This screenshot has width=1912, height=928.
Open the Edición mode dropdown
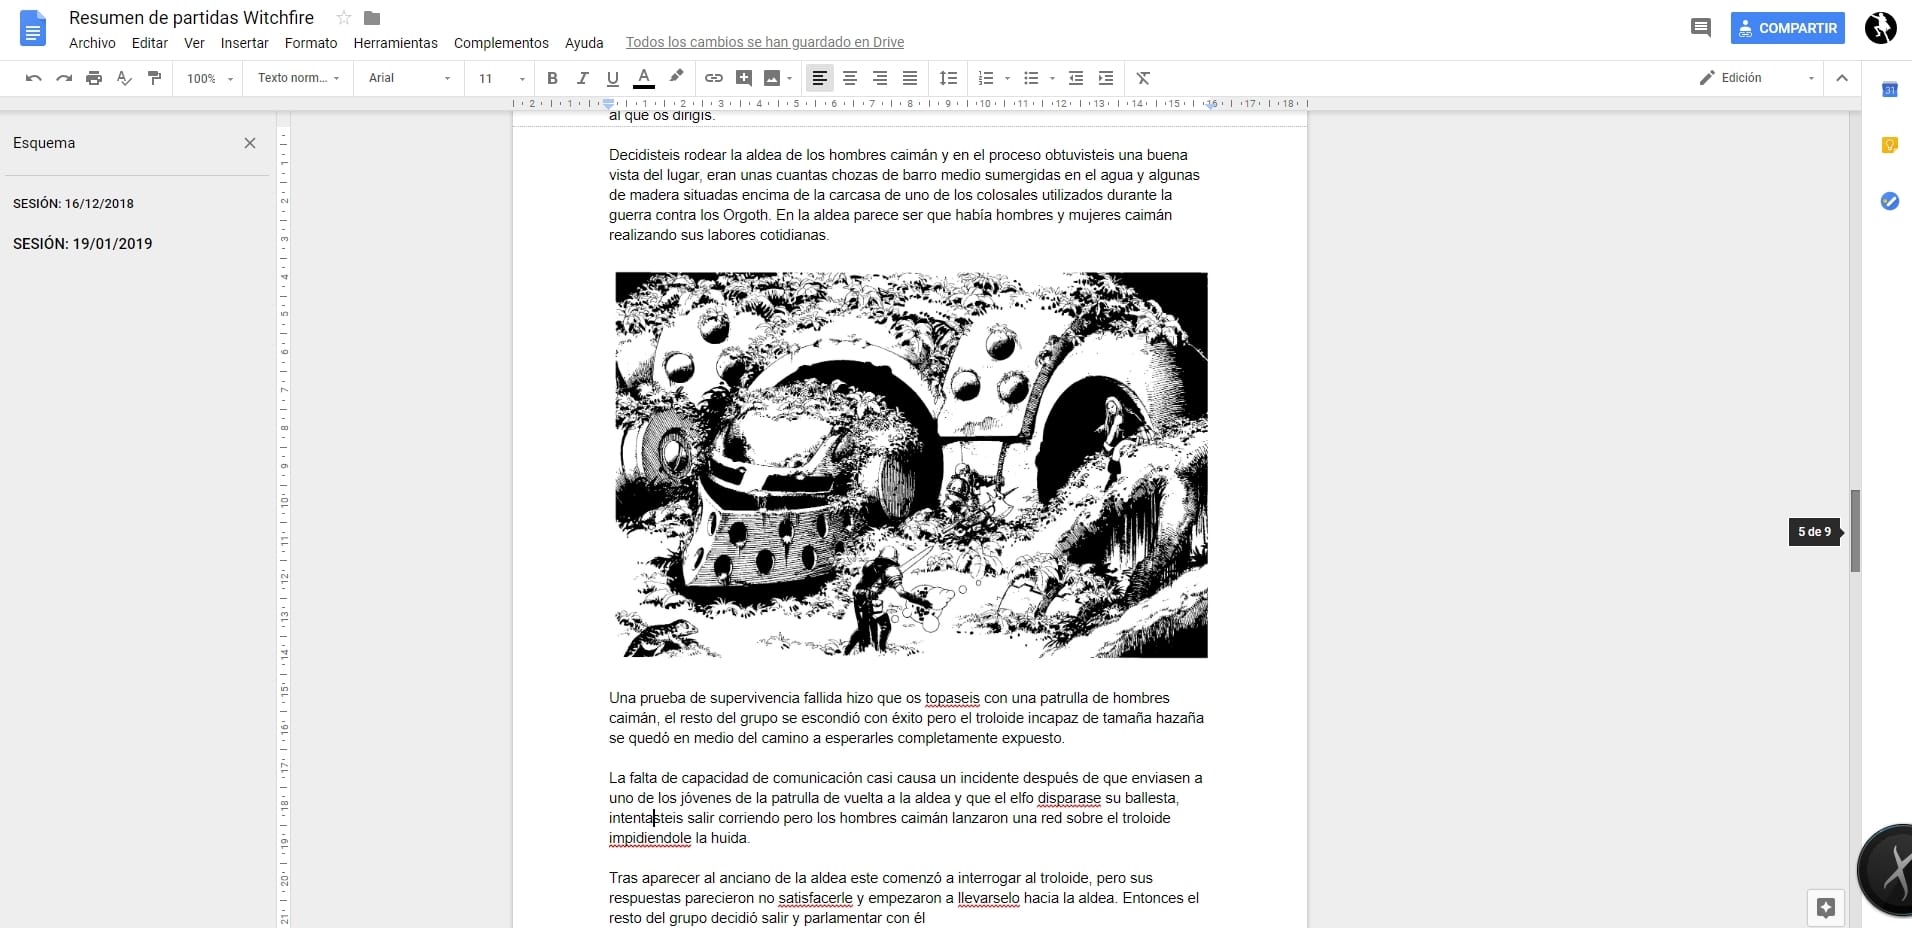pos(1757,78)
